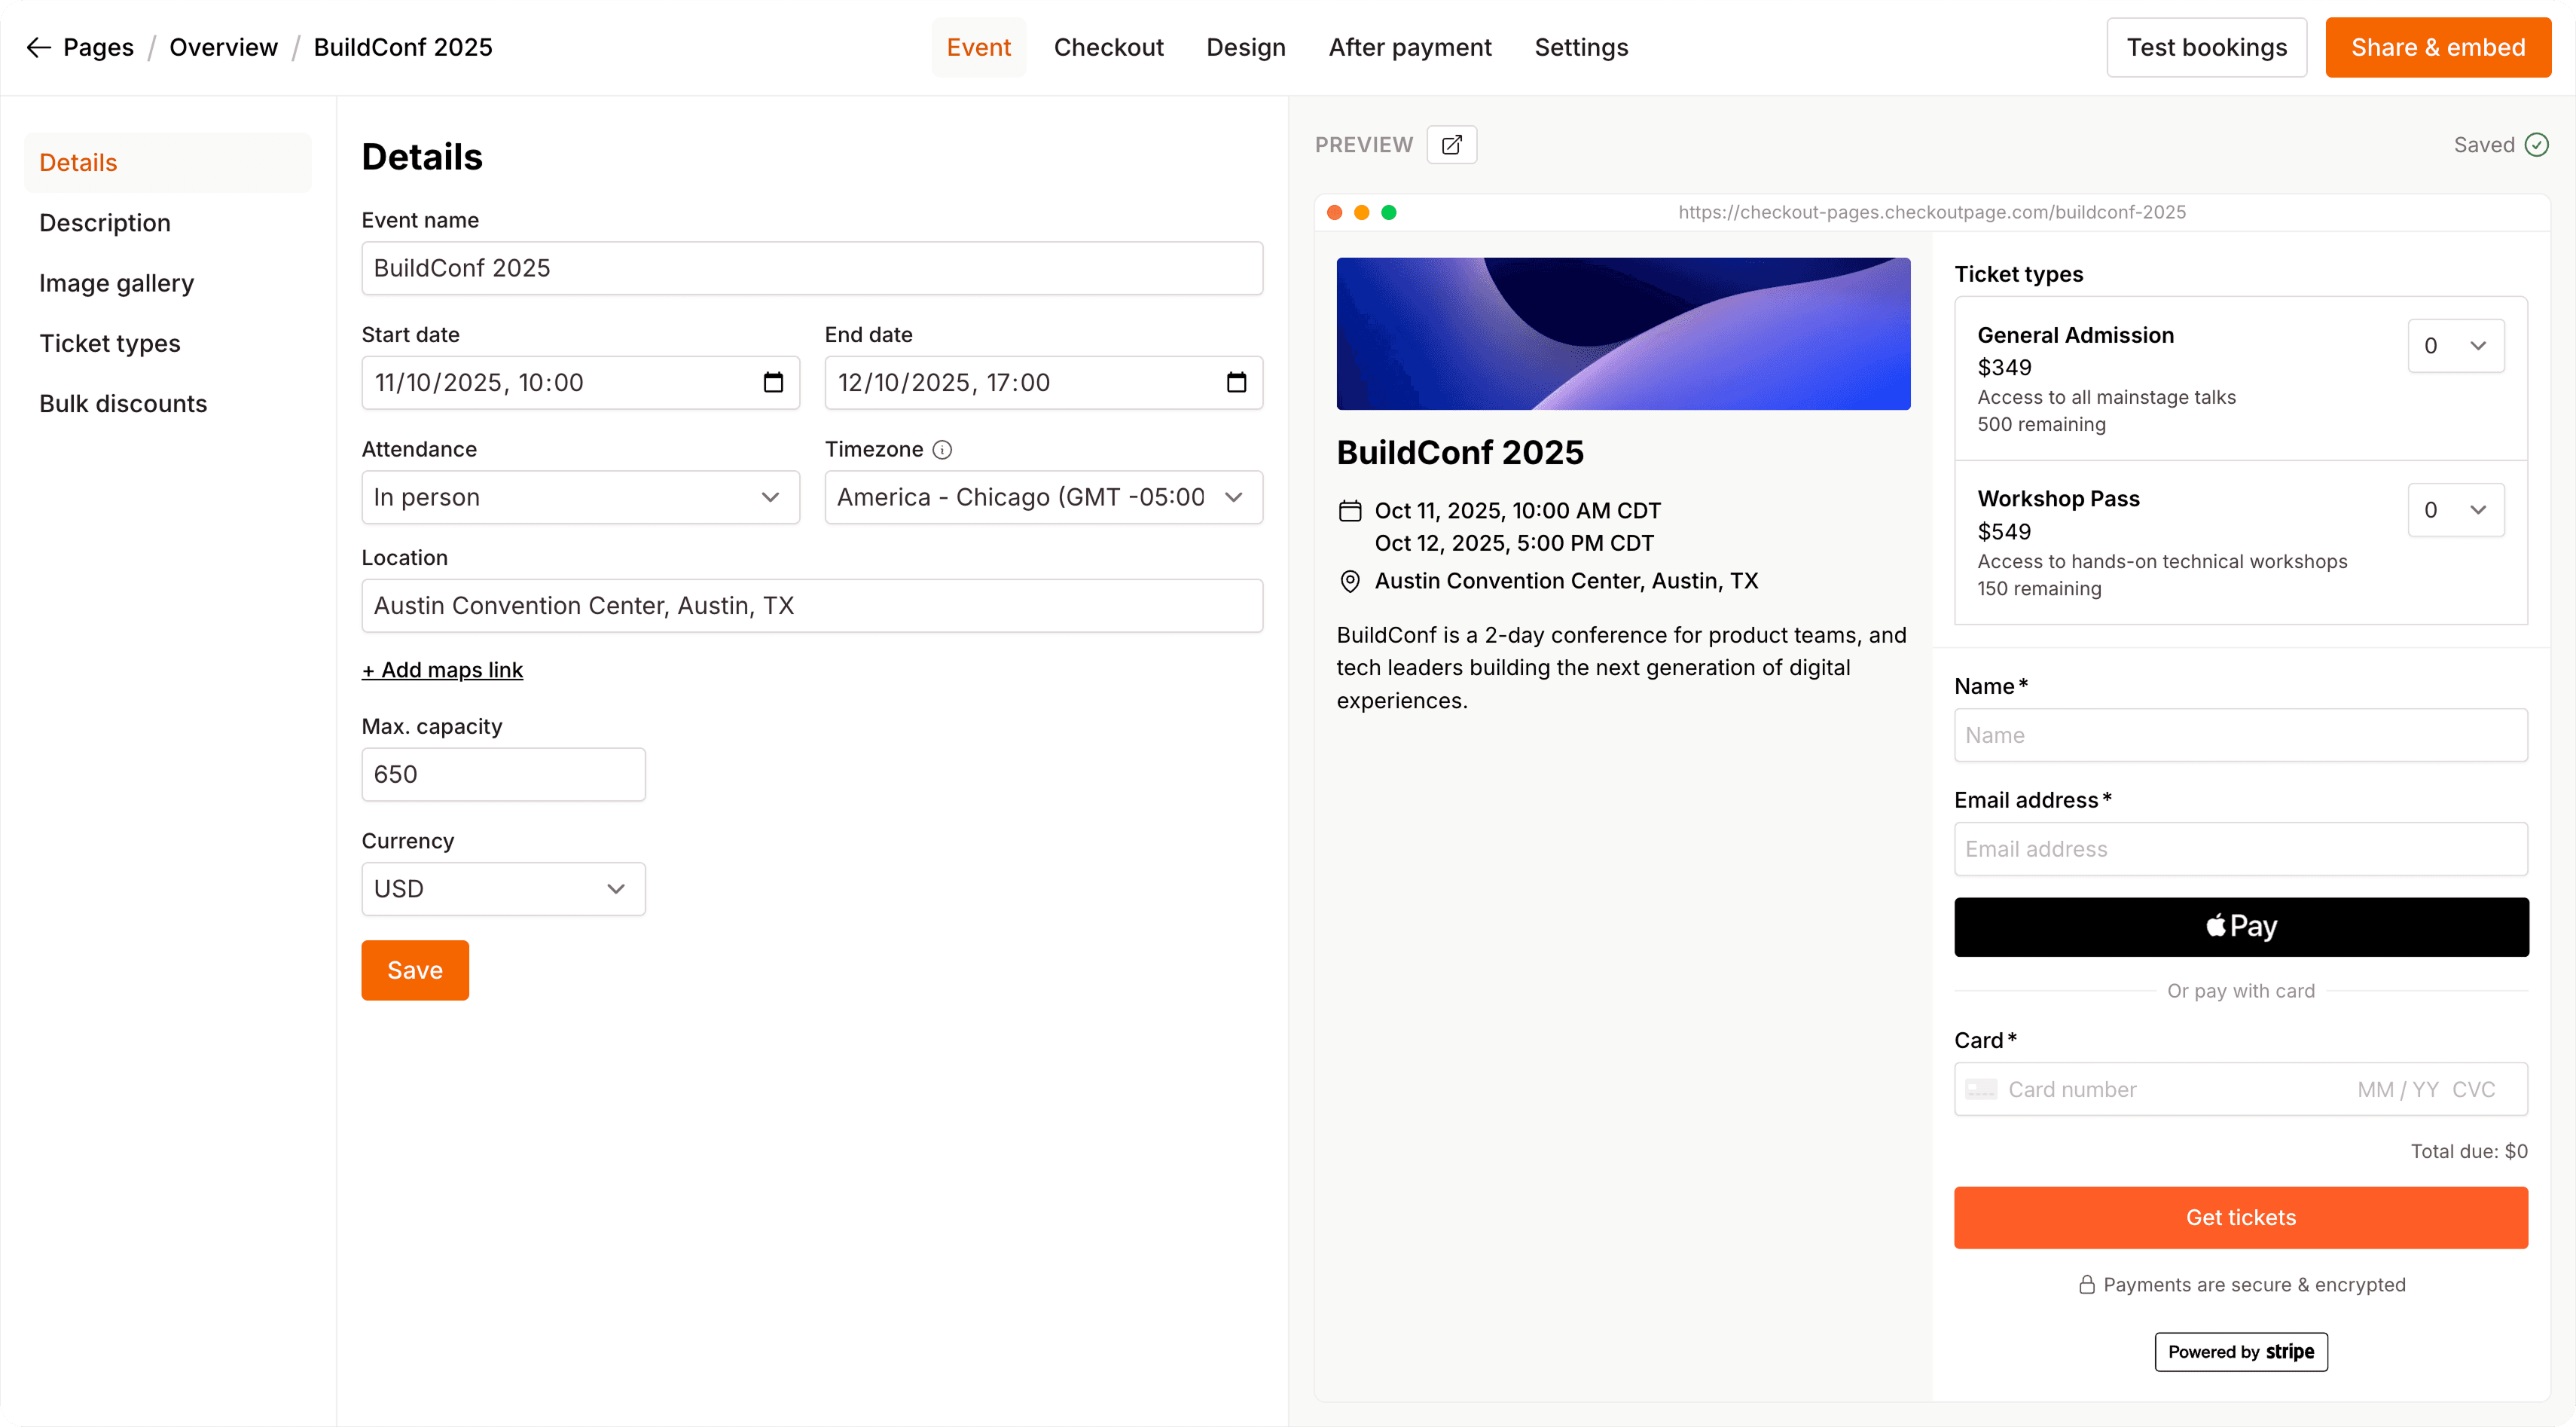This screenshot has height=1427, width=2576.
Task: Click the Overview breadcrumb link
Action: coord(223,47)
